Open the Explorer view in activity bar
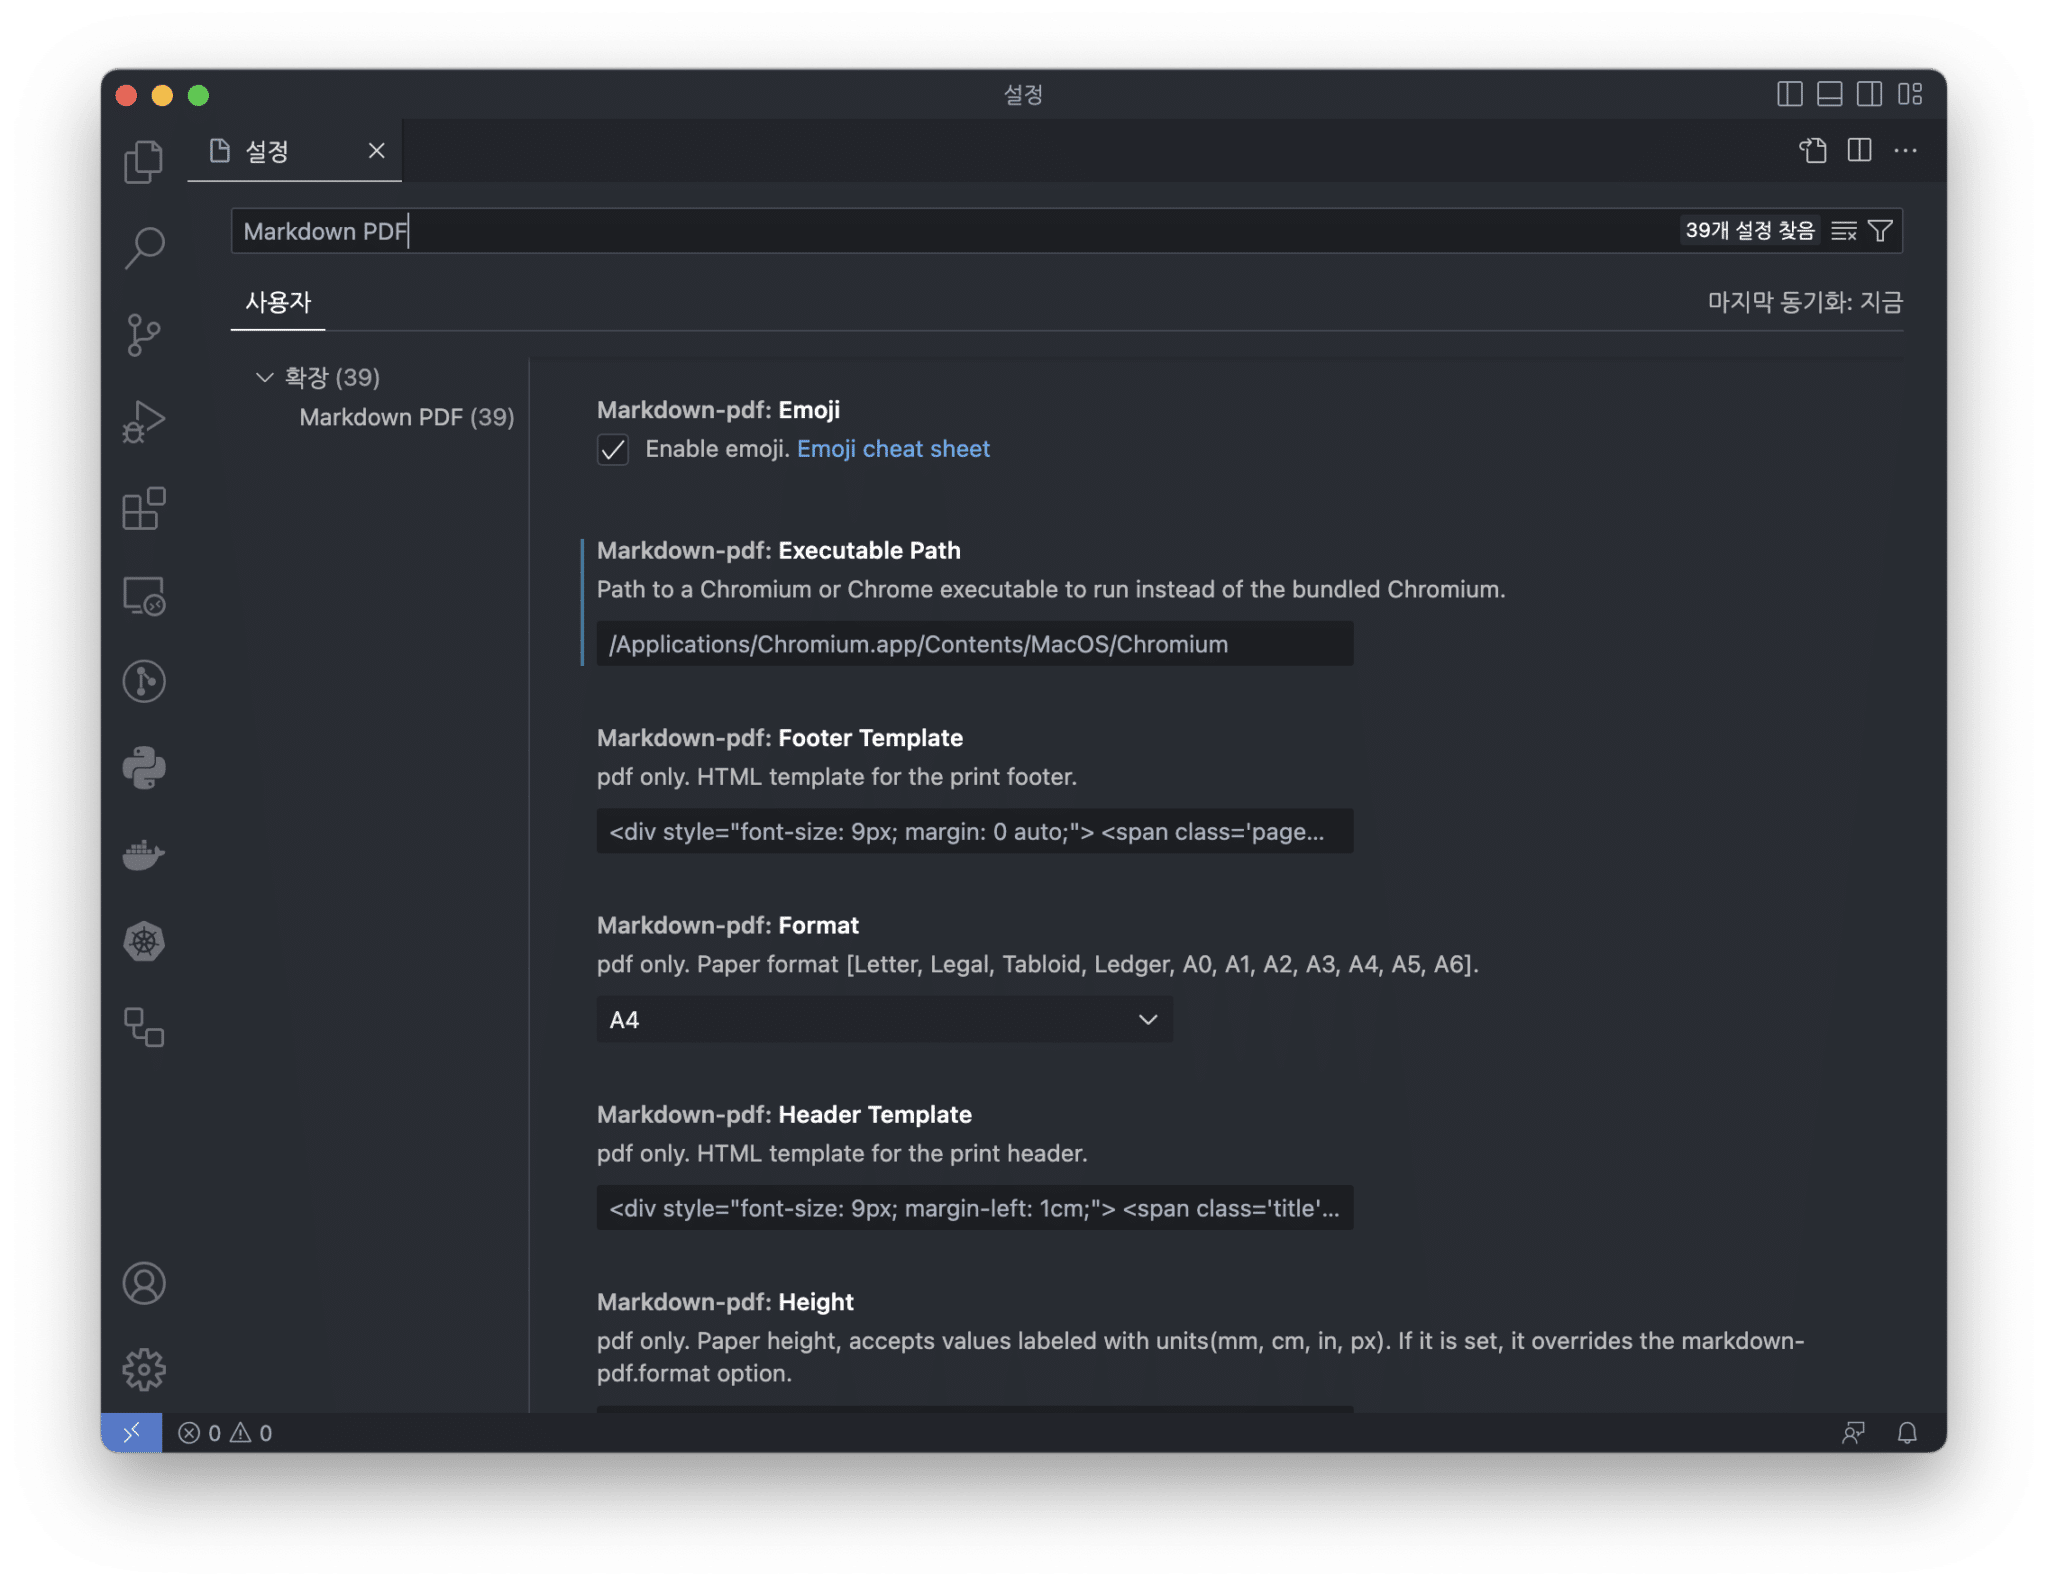The image size is (2048, 1586). click(144, 161)
